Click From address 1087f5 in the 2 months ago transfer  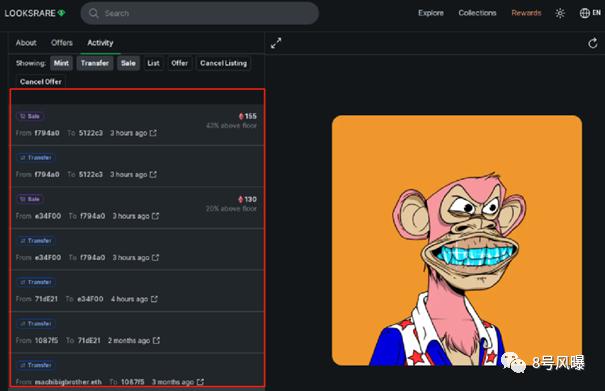tap(46, 340)
